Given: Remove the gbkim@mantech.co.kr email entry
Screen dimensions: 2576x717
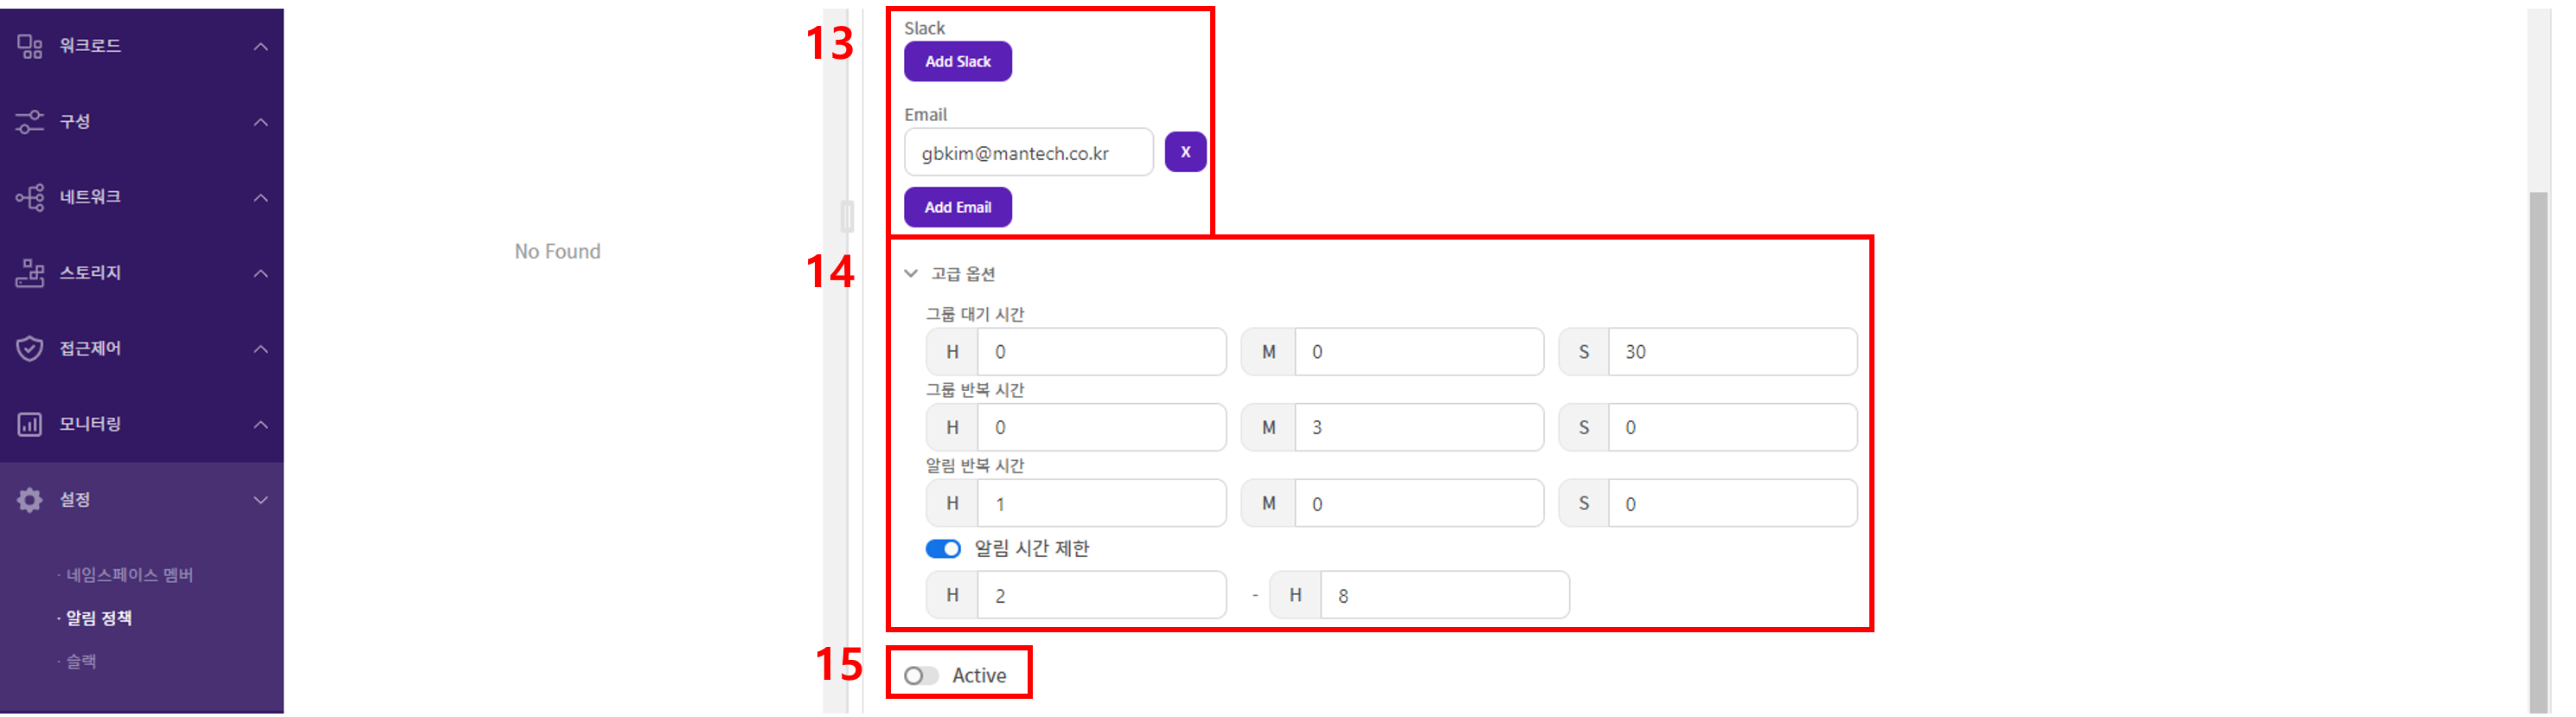Looking at the screenshot, I should [1185, 152].
